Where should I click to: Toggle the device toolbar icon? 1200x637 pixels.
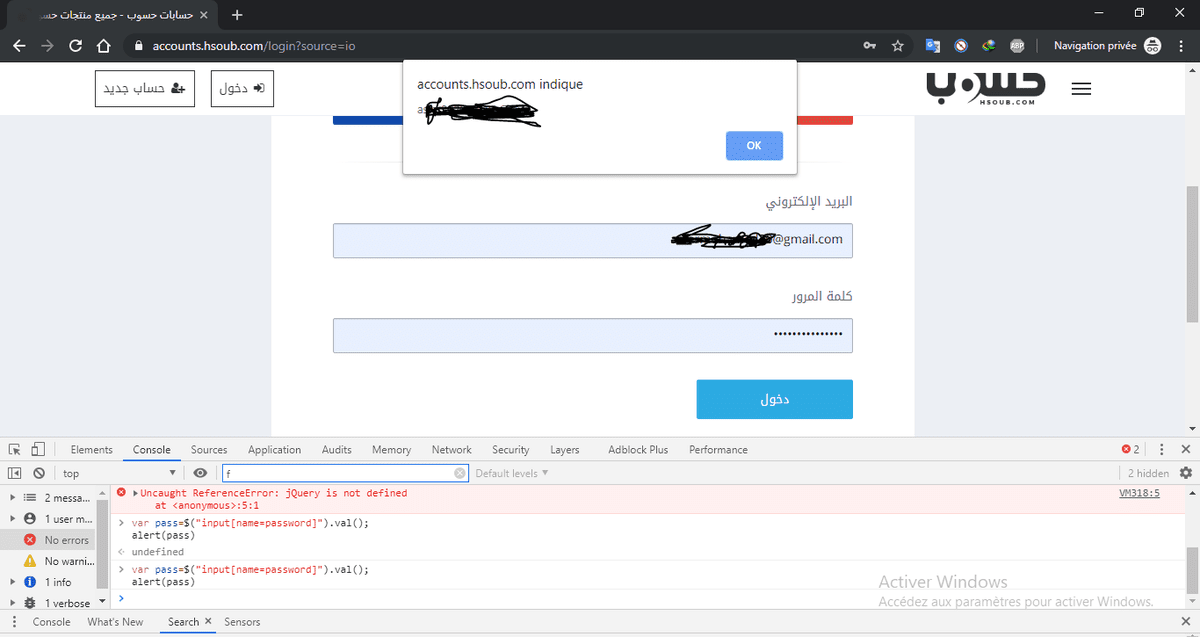[38, 450]
